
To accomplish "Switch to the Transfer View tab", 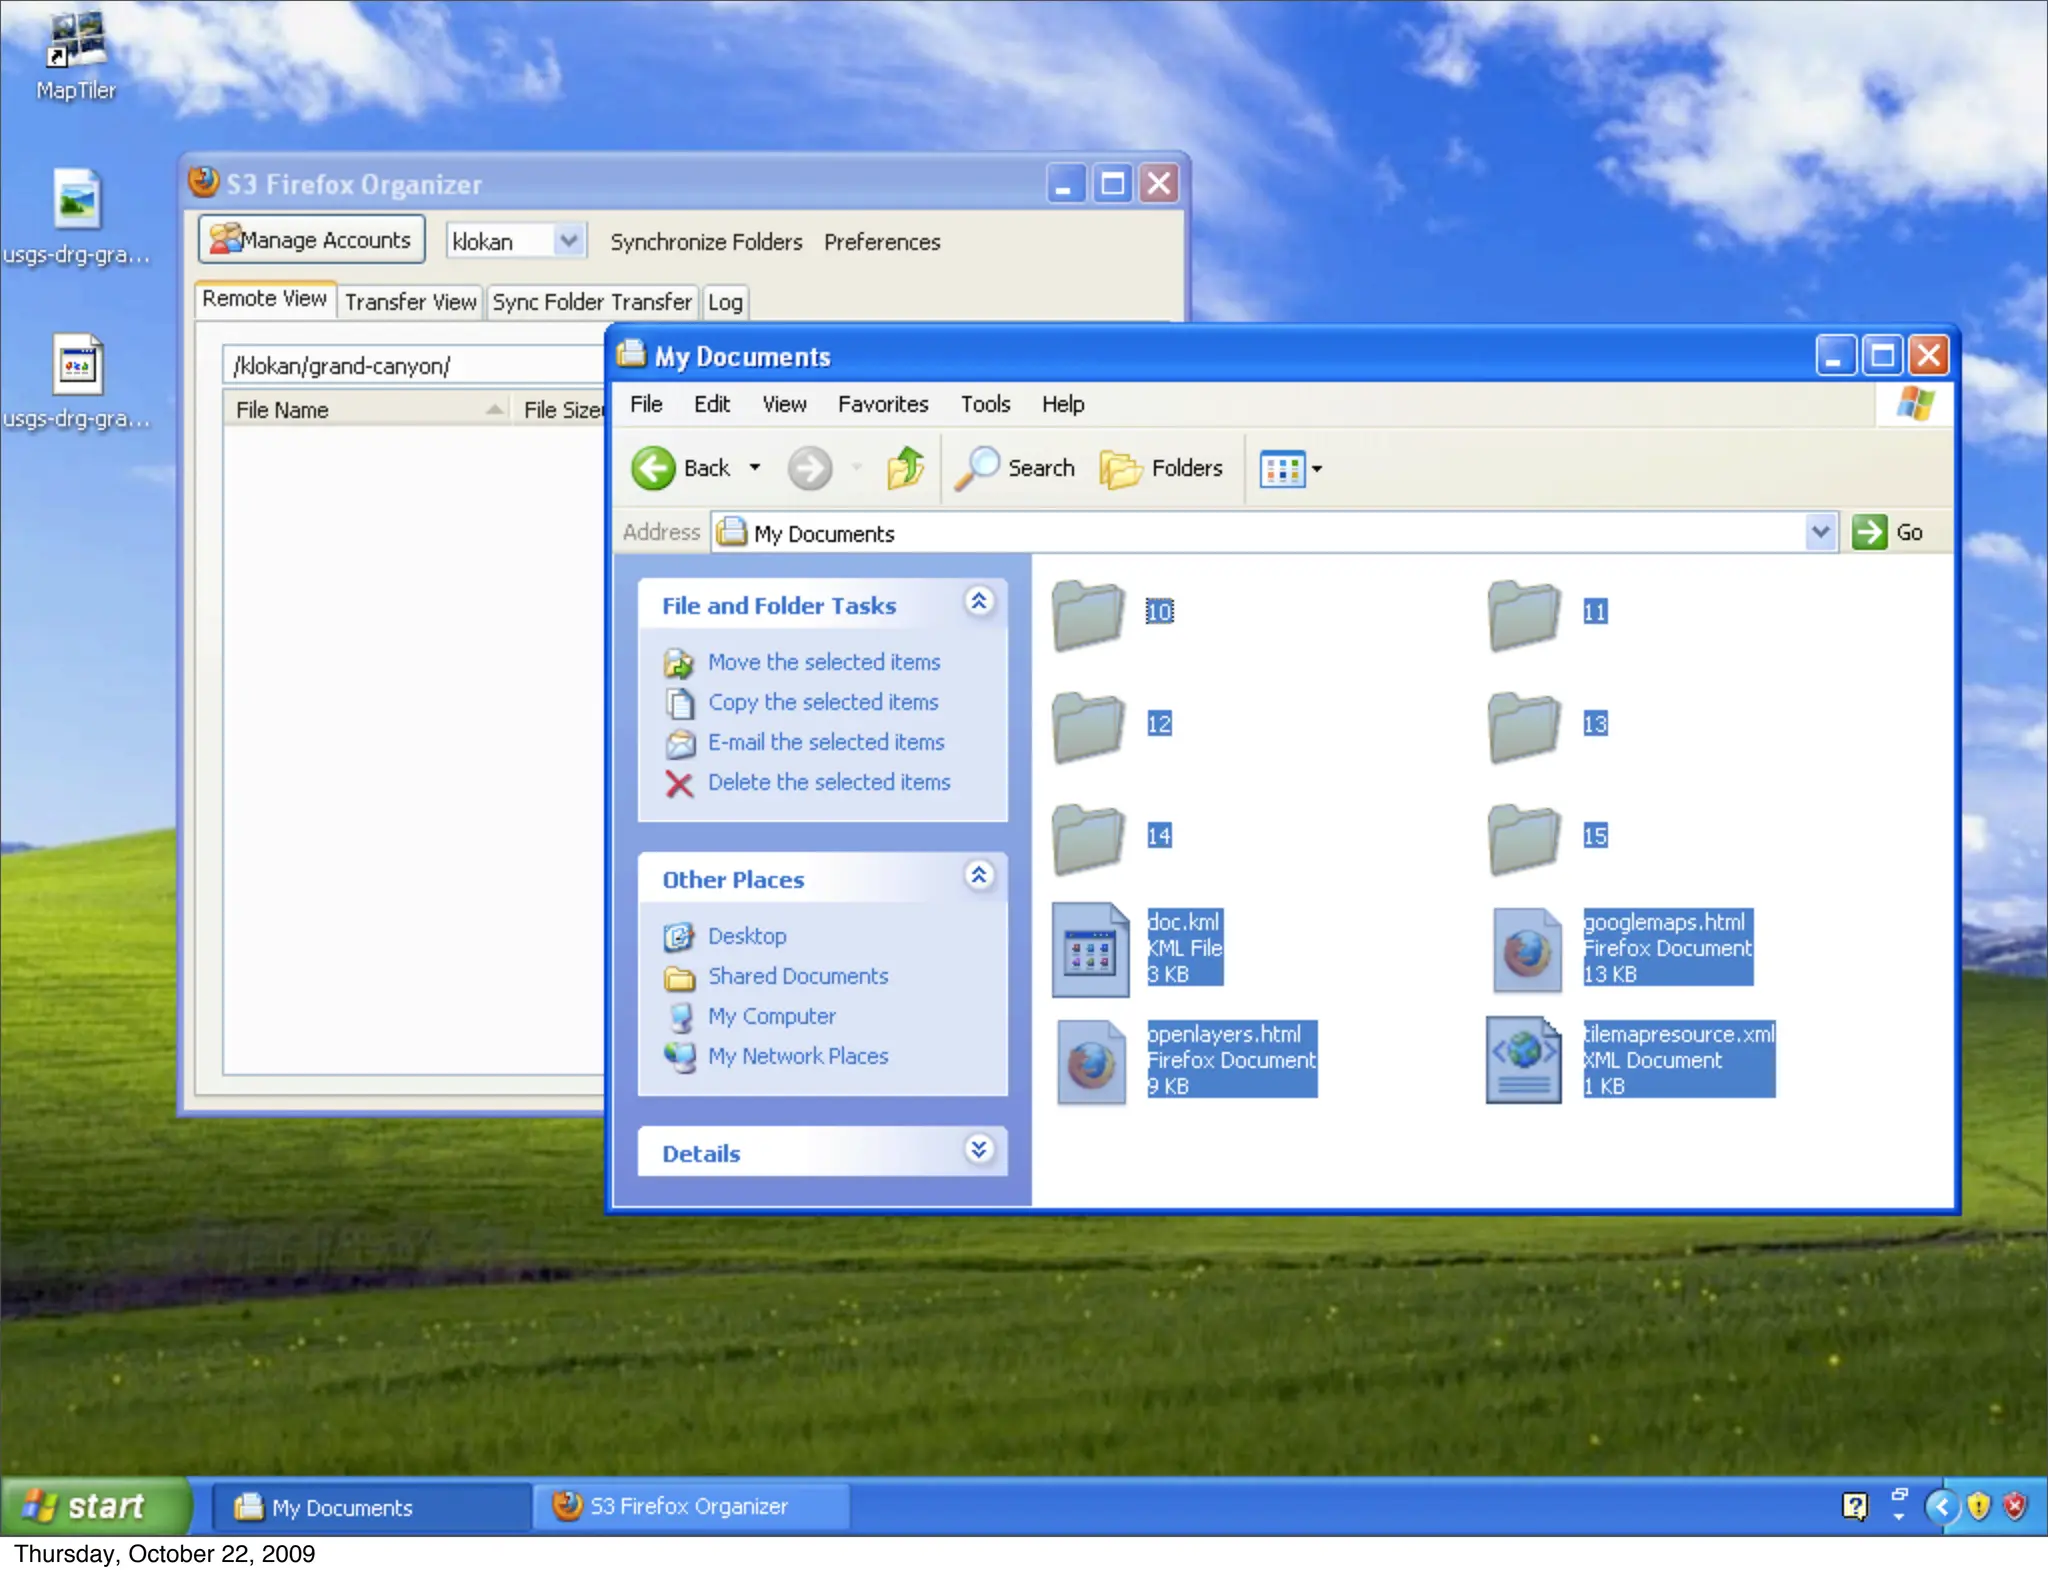I will pos(410,302).
